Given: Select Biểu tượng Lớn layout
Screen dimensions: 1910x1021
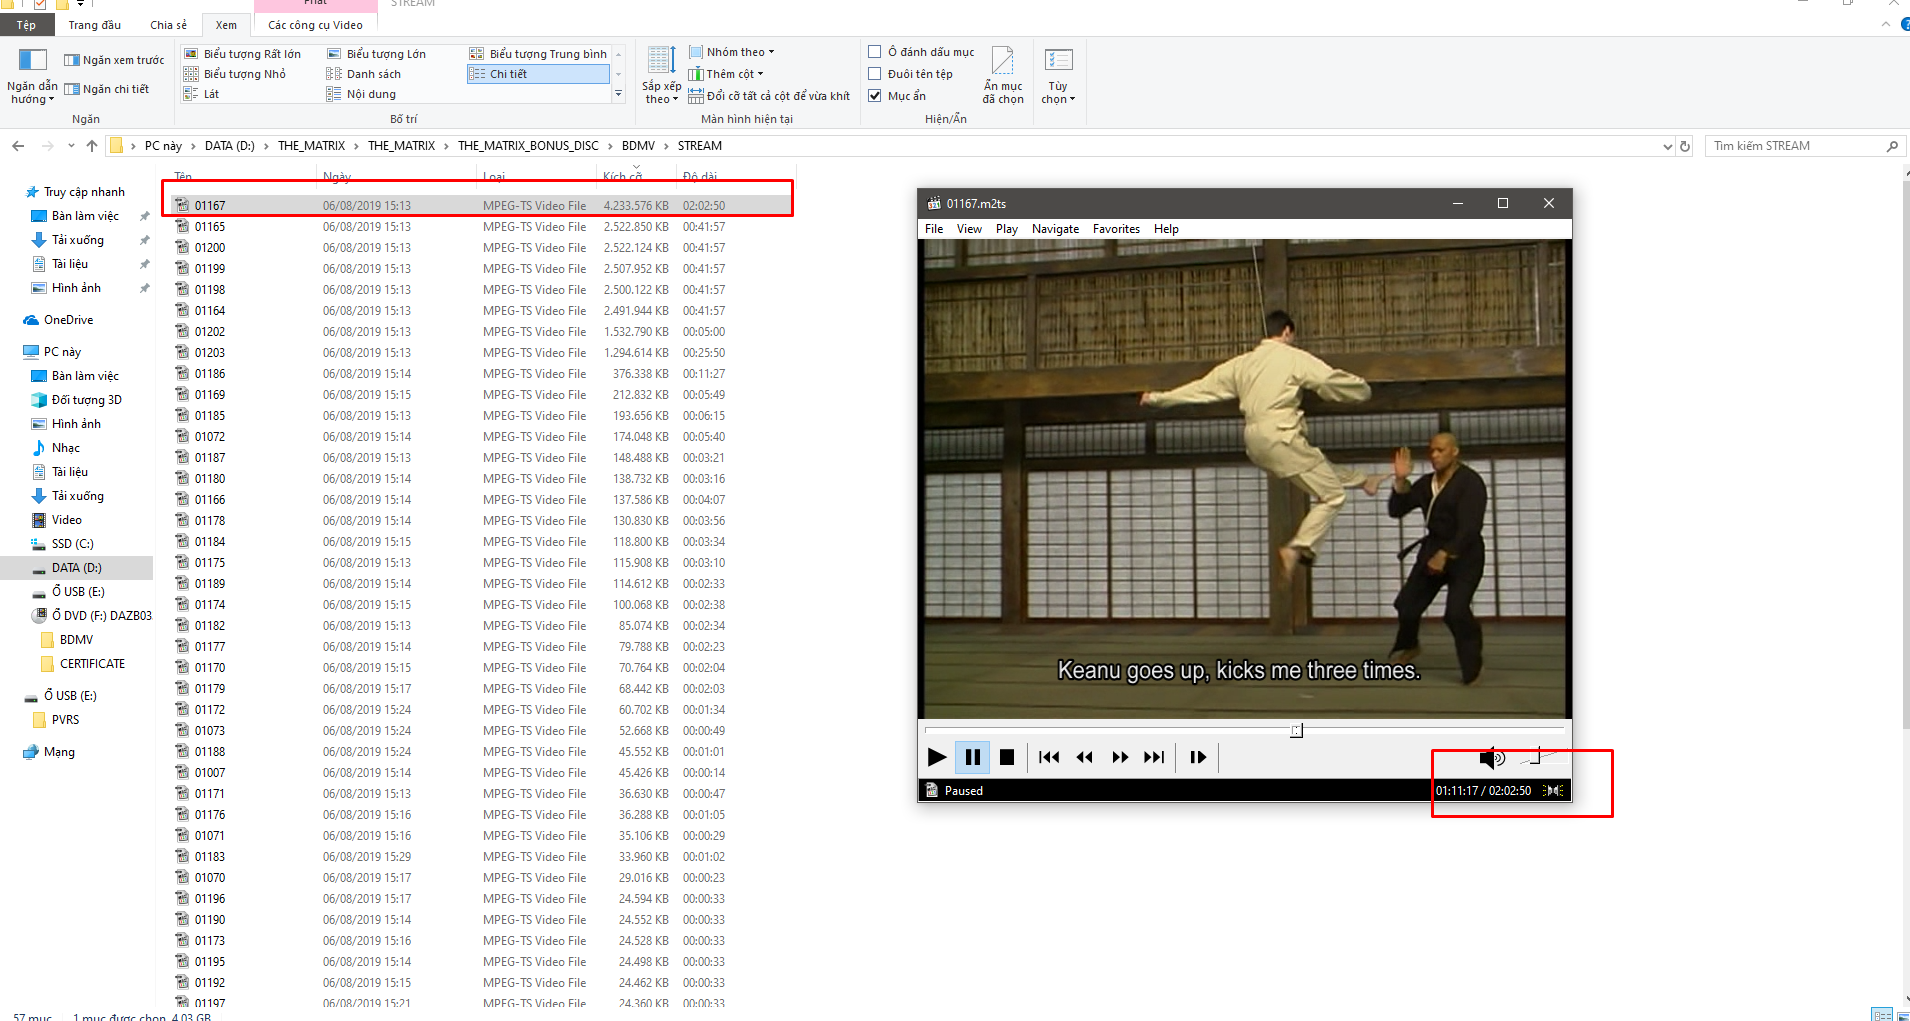Looking at the screenshot, I should click(377, 54).
